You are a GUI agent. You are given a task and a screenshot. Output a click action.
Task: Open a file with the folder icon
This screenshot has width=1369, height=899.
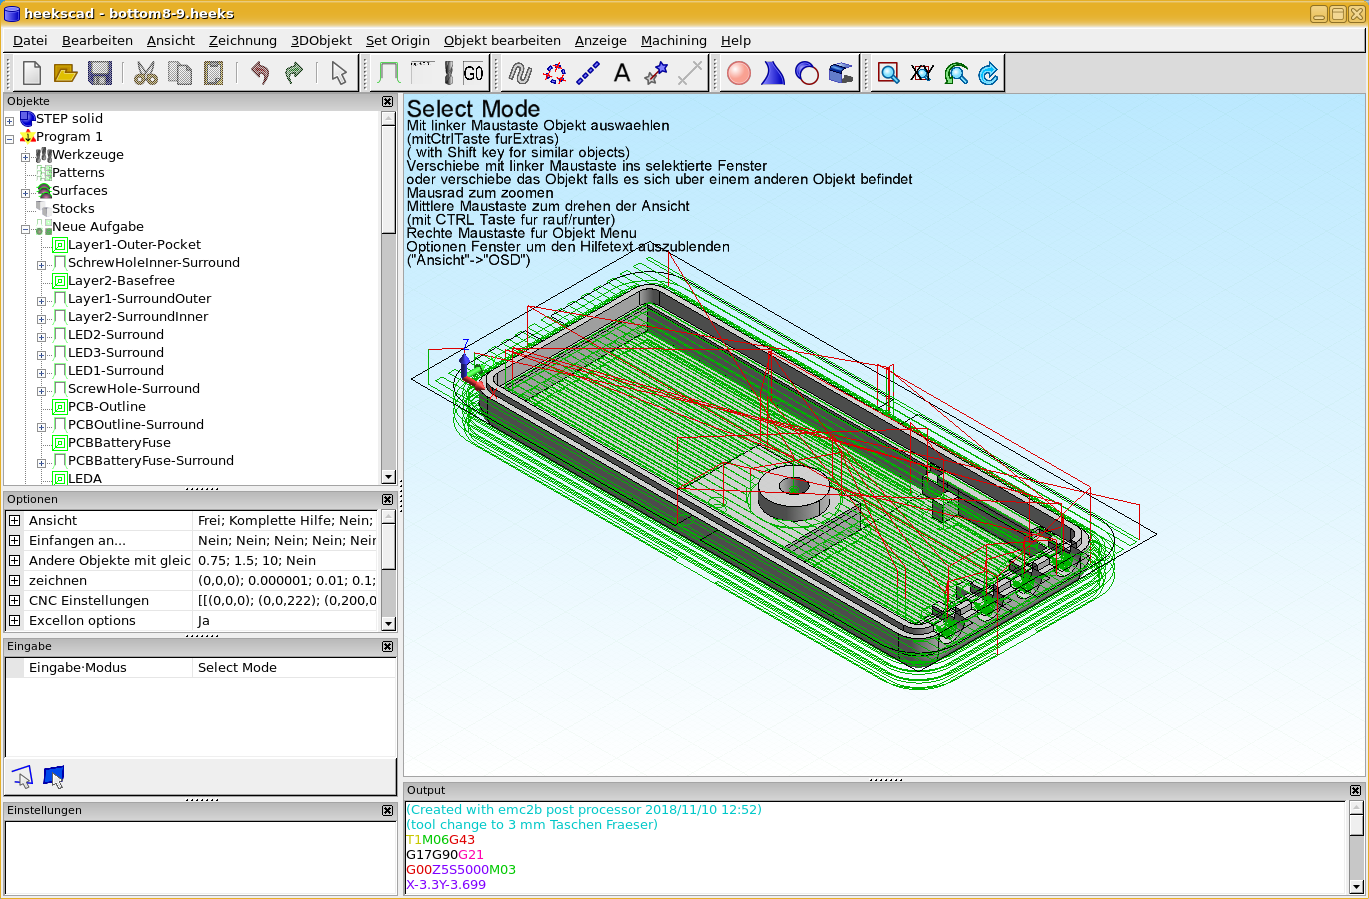(65, 73)
